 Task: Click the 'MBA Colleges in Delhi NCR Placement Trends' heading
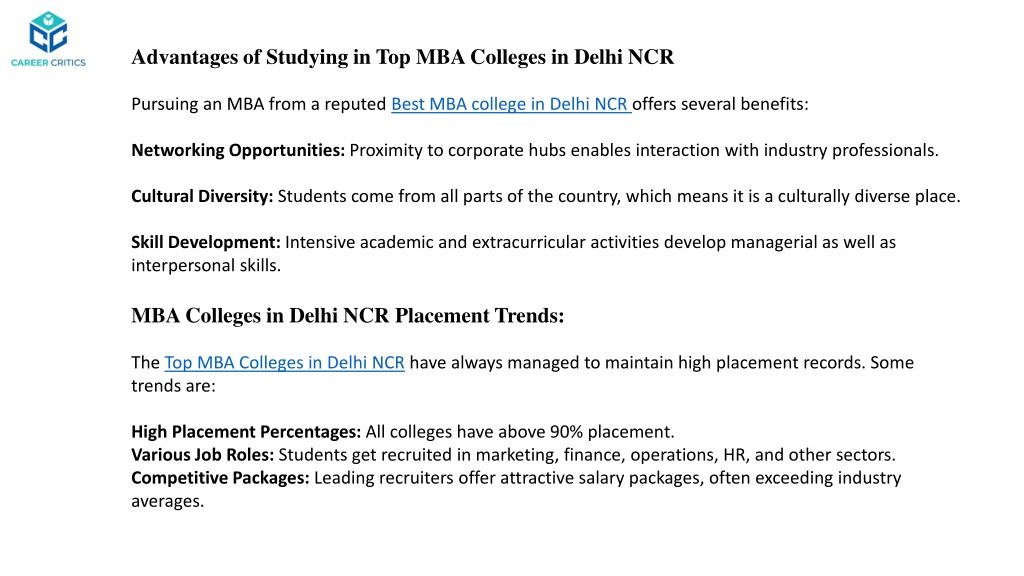tap(347, 315)
